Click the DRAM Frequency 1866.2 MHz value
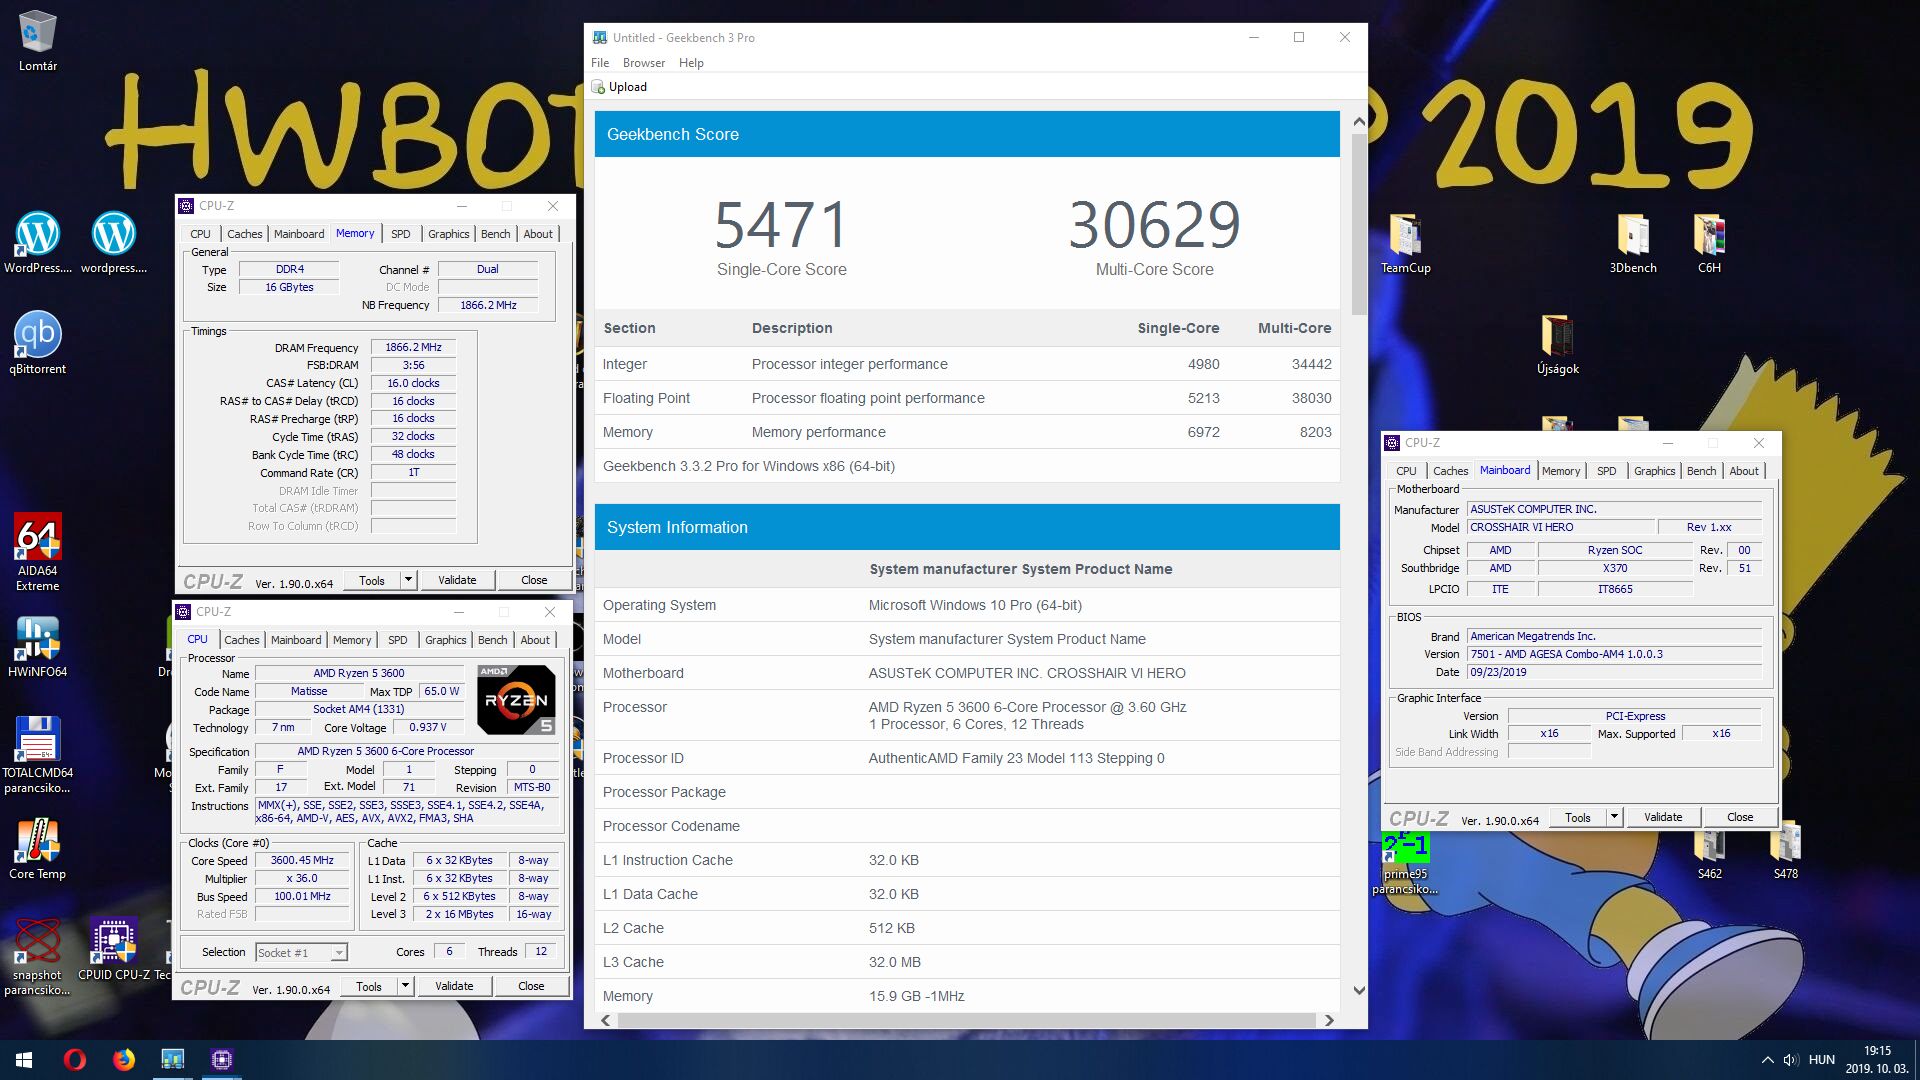The width and height of the screenshot is (1920, 1080). coord(413,348)
